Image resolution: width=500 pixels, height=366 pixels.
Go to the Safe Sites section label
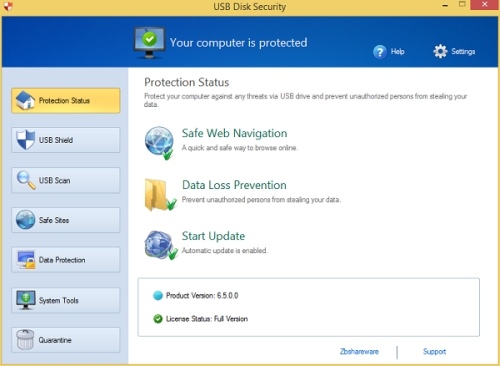pyautogui.click(x=54, y=220)
